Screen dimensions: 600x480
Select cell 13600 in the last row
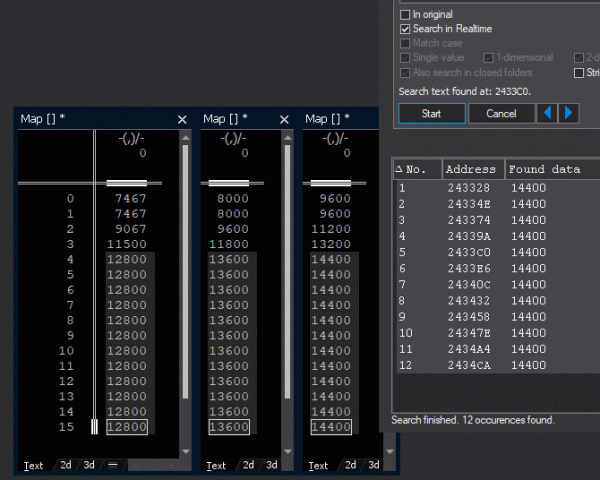(229, 427)
